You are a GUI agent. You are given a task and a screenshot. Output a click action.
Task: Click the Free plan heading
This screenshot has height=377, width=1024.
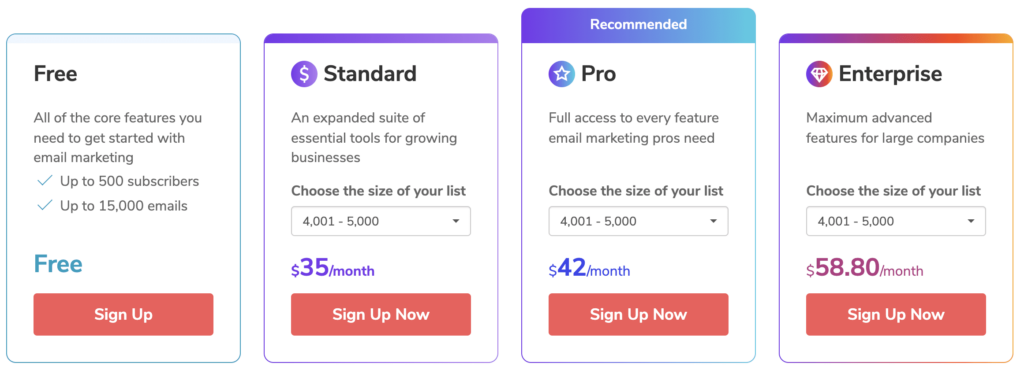pyautogui.click(x=56, y=74)
